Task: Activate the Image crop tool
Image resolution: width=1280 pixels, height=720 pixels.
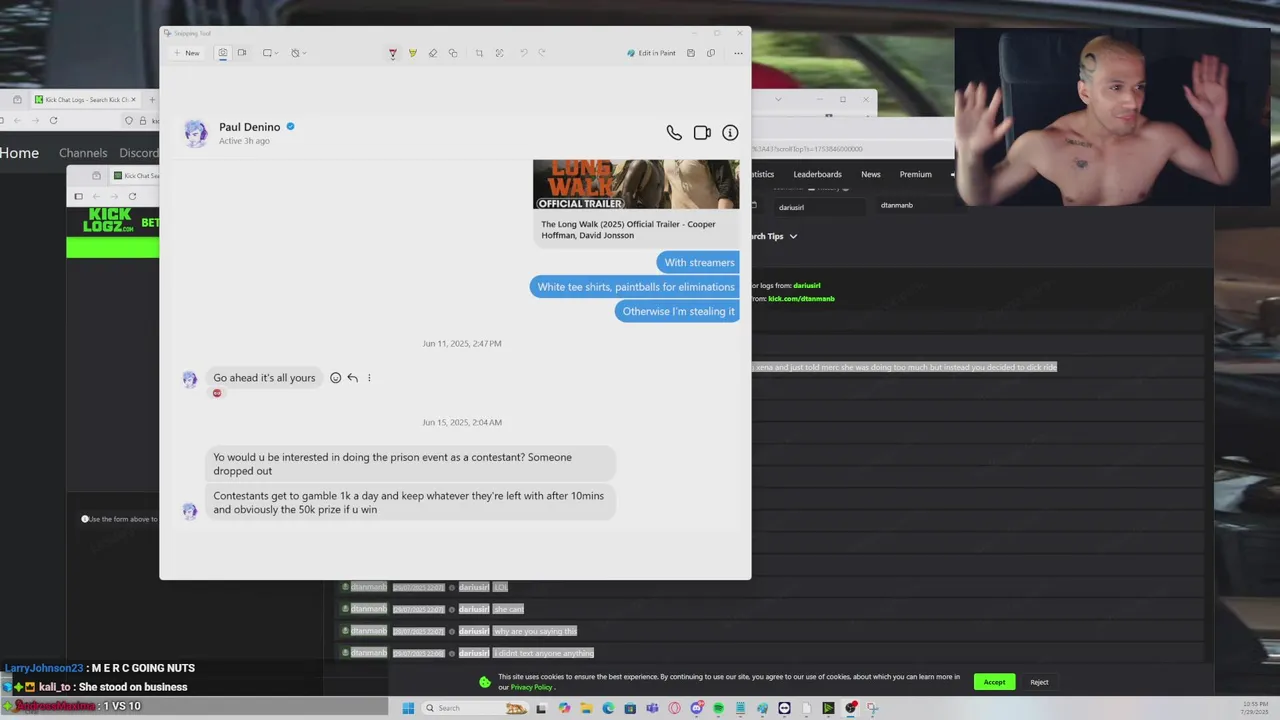Action: point(479,53)
